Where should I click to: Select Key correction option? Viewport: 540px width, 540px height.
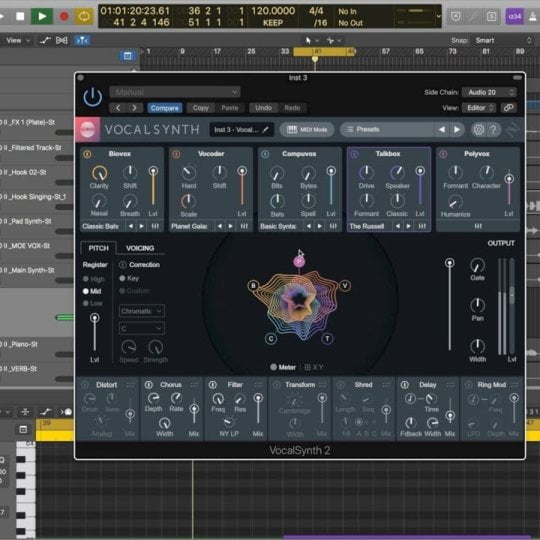coord(129,278)
